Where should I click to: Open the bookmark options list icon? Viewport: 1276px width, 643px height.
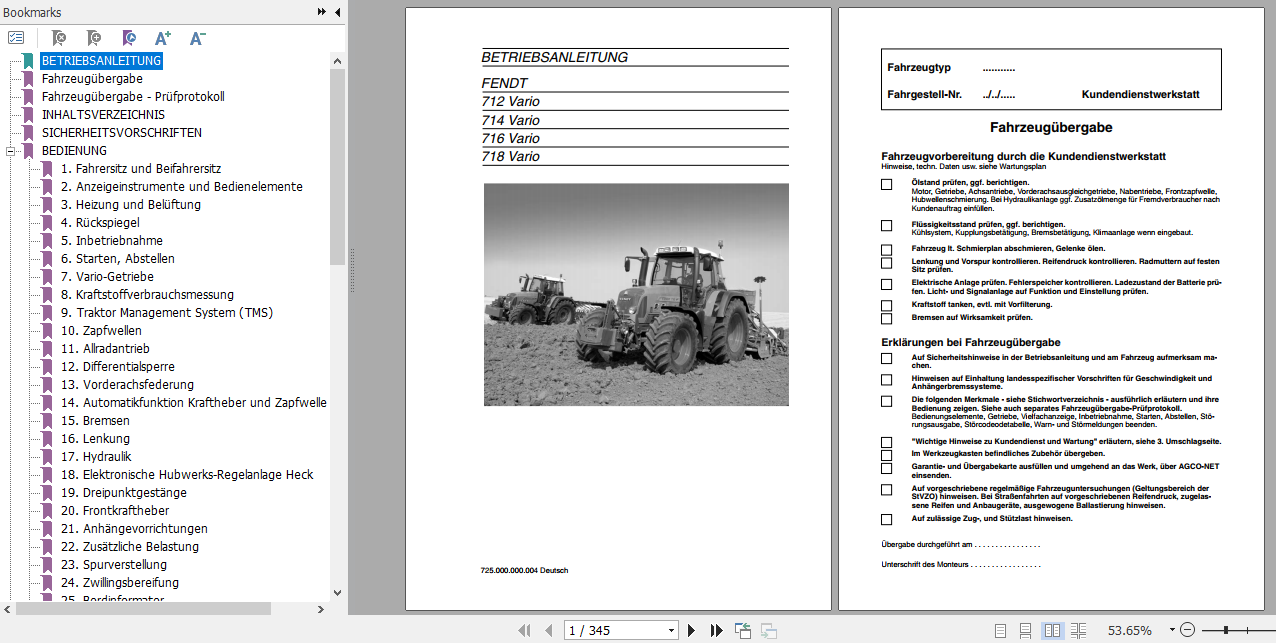click(x=16, y=38)
